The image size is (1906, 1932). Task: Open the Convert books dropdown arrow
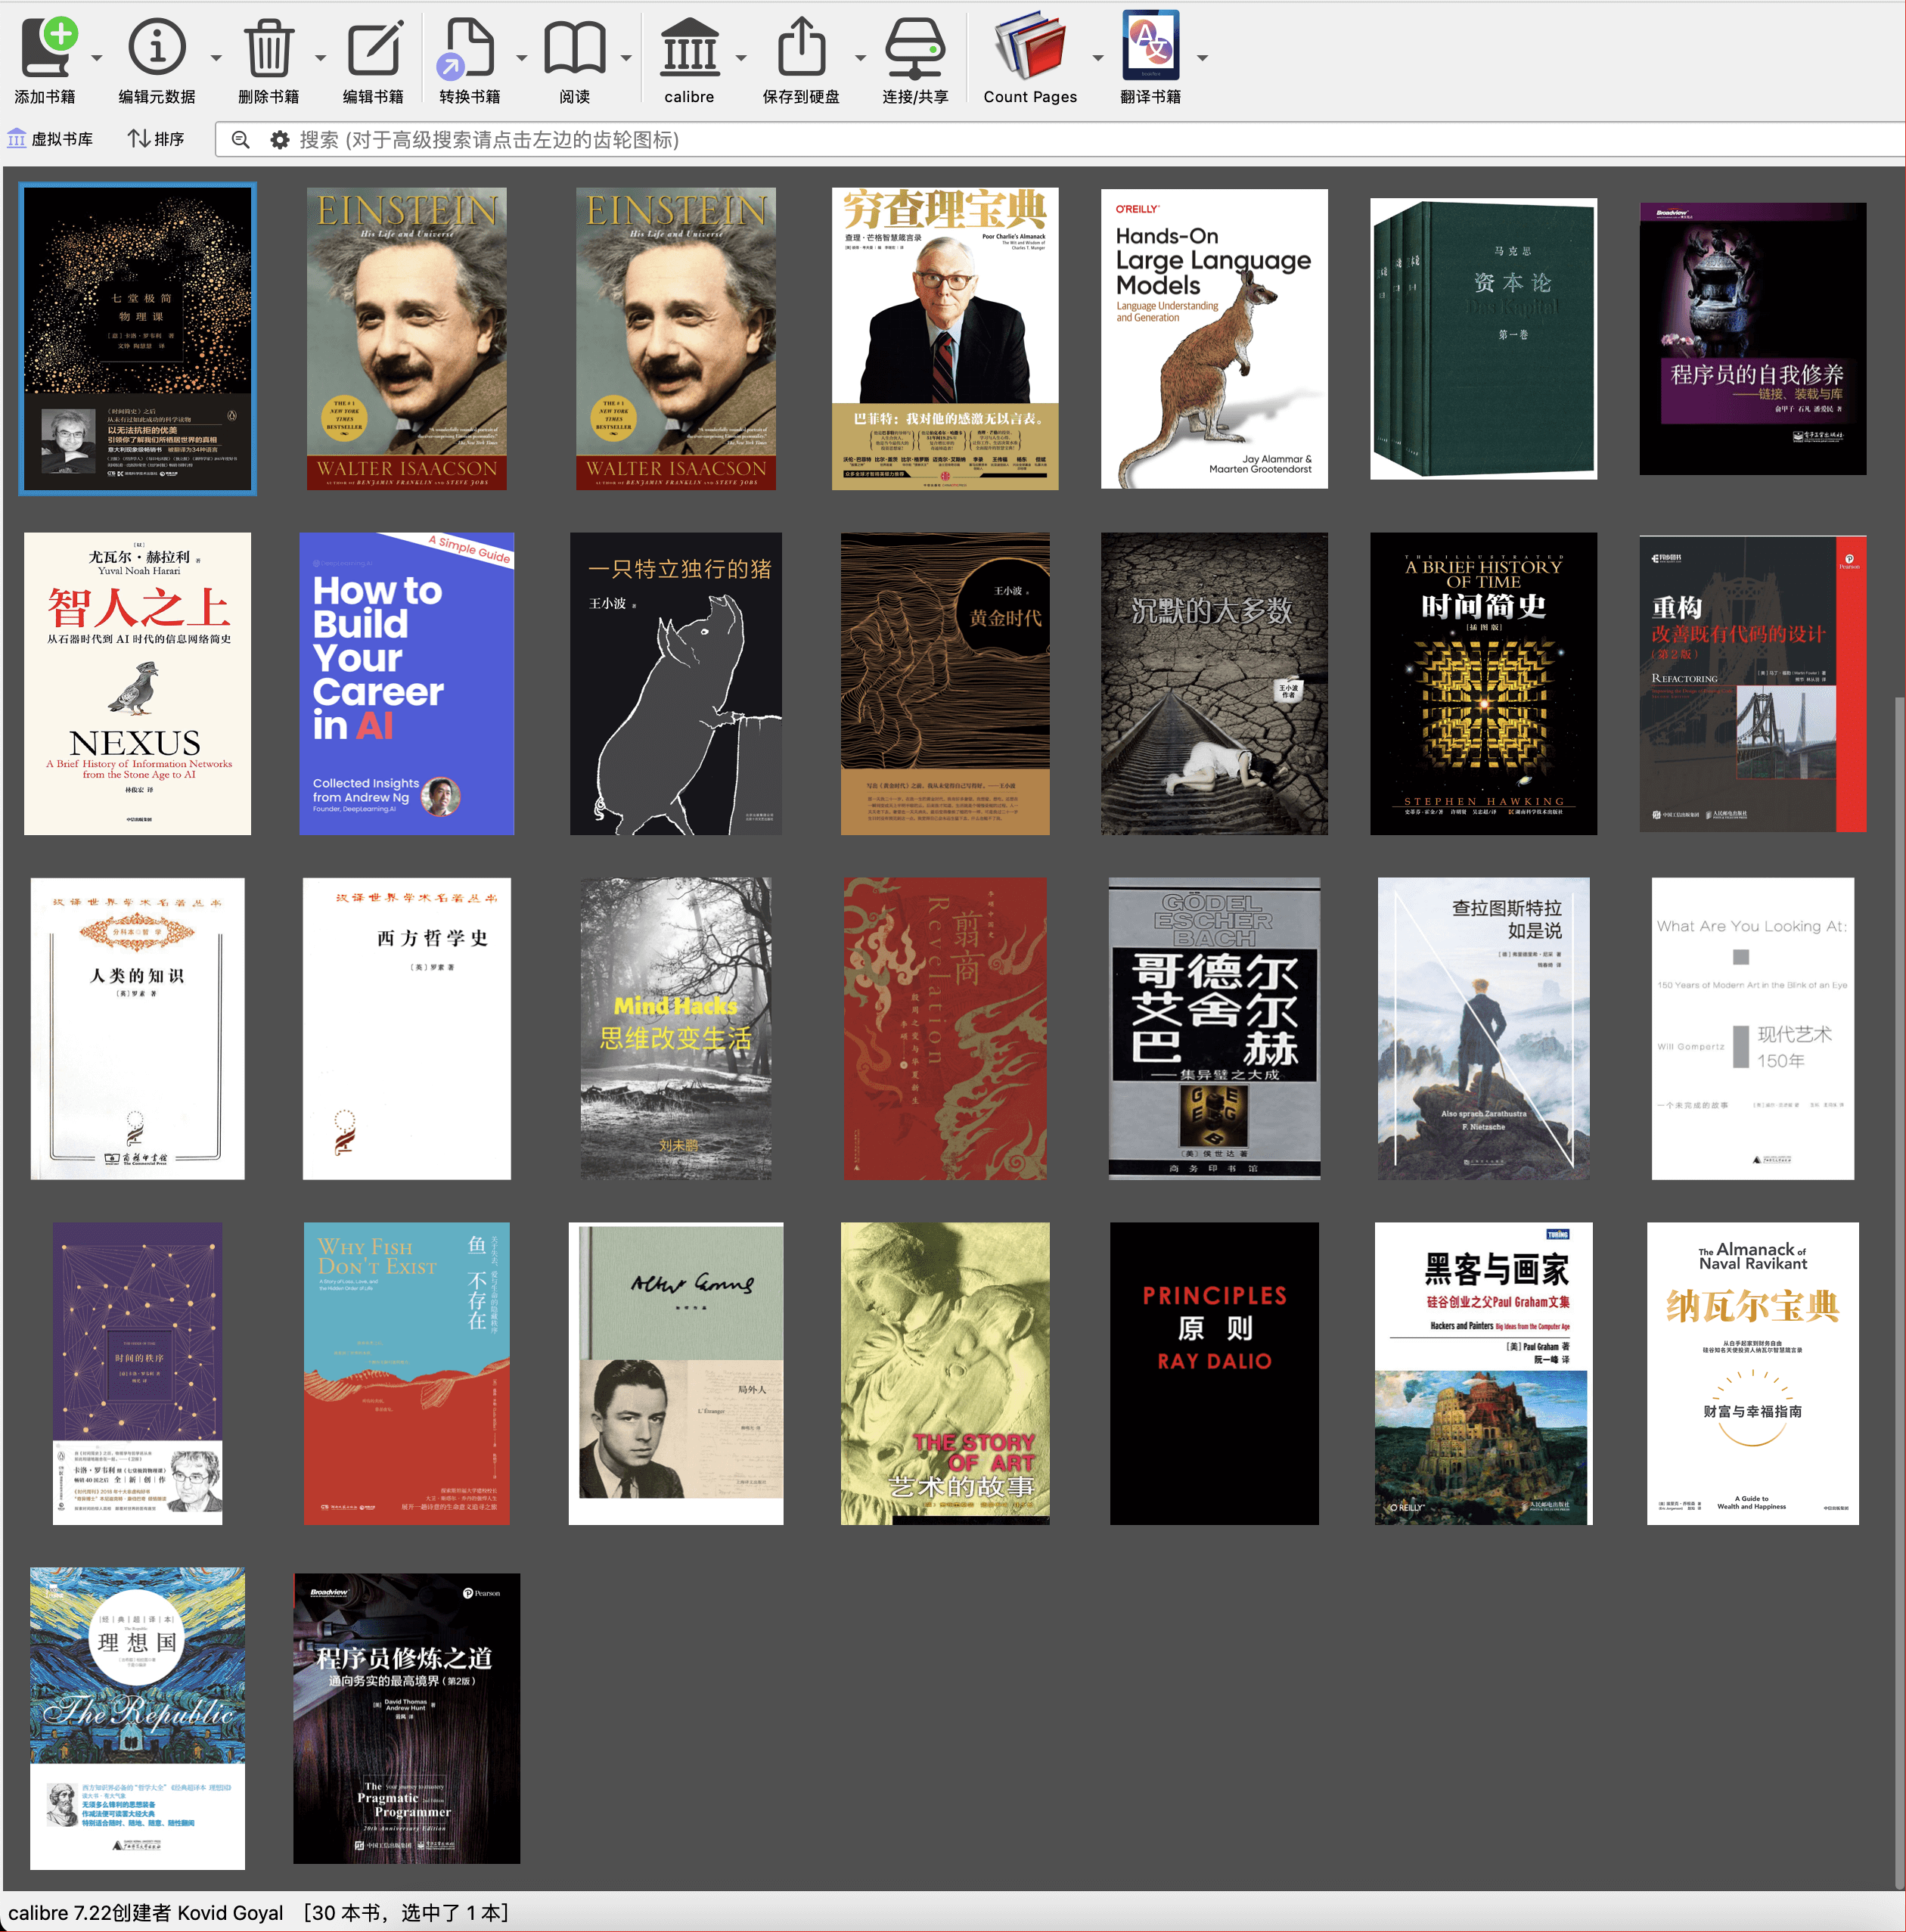click(521, 58)
